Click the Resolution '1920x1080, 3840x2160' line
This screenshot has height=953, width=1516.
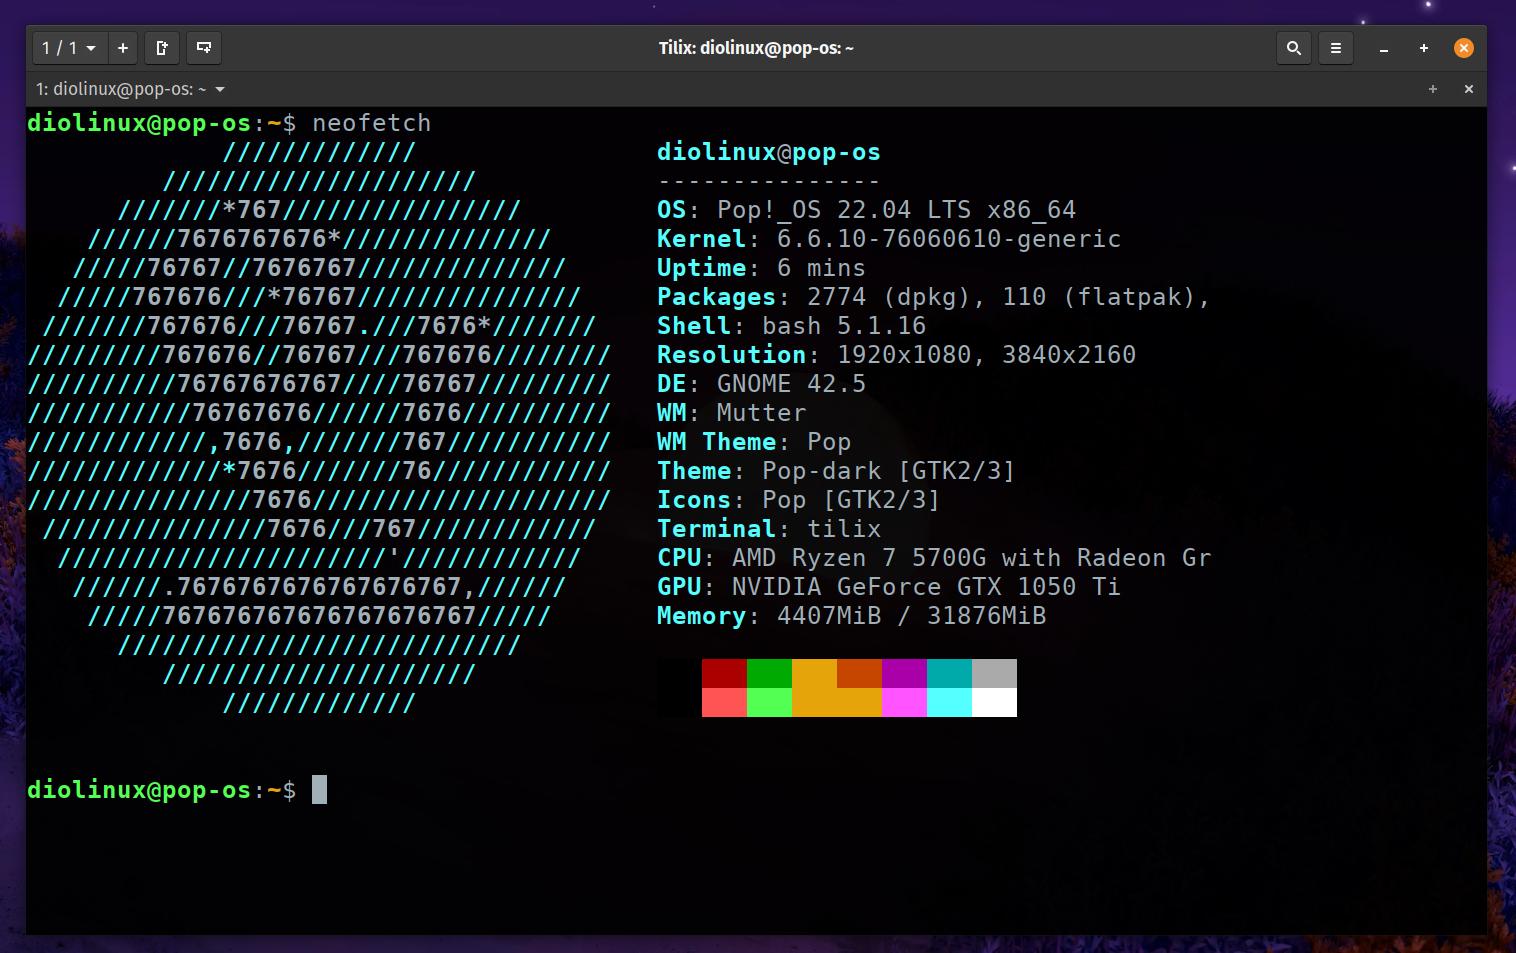(896, 355)
